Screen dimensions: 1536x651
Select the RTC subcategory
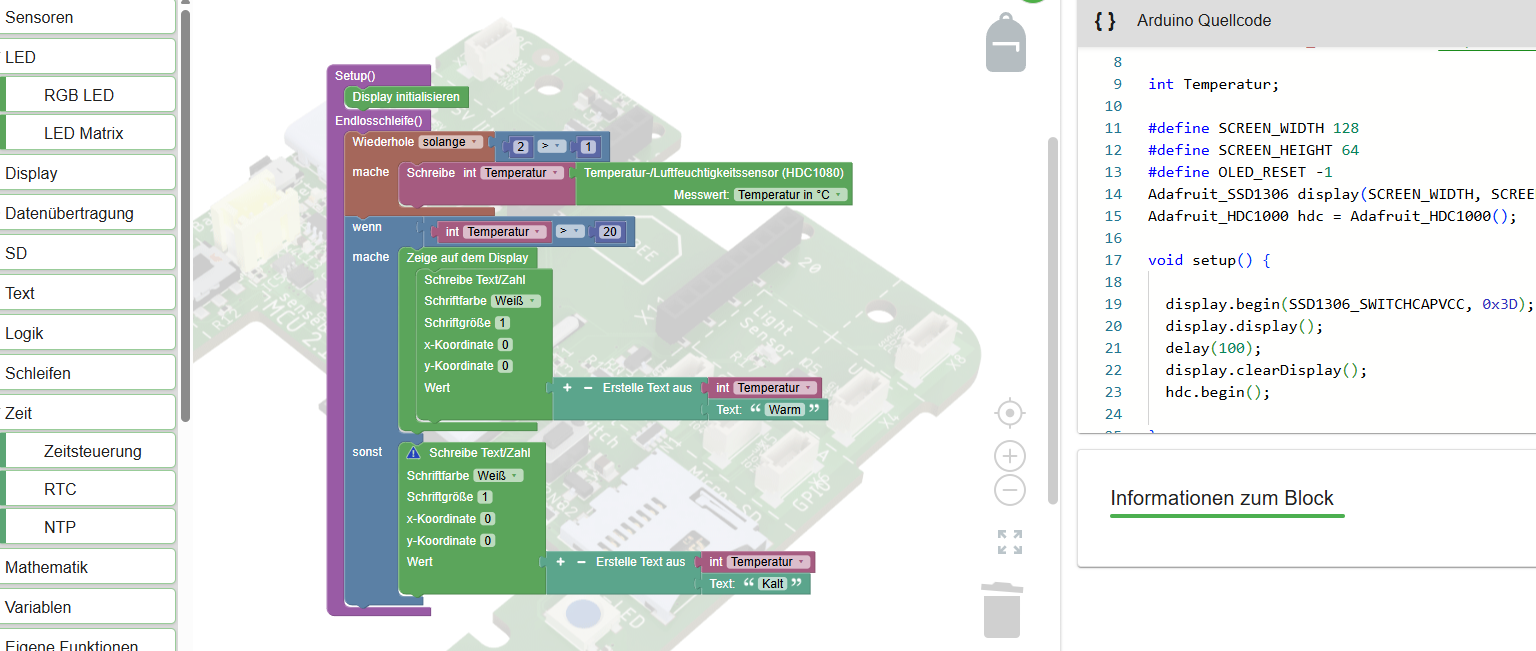click(88, 490)
